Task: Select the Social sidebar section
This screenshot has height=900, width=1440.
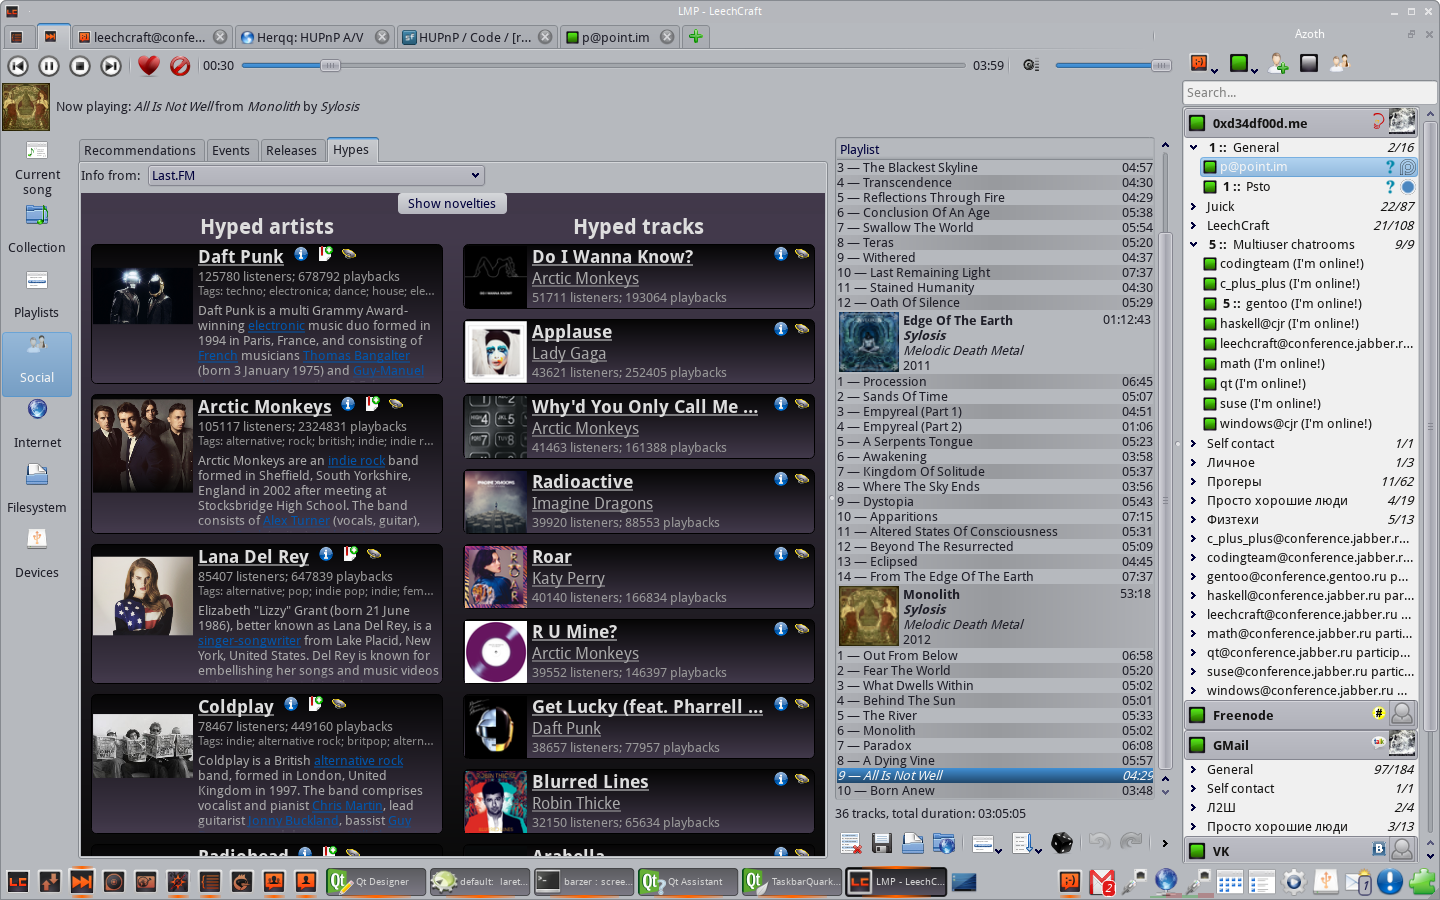Action: (37, 364)
